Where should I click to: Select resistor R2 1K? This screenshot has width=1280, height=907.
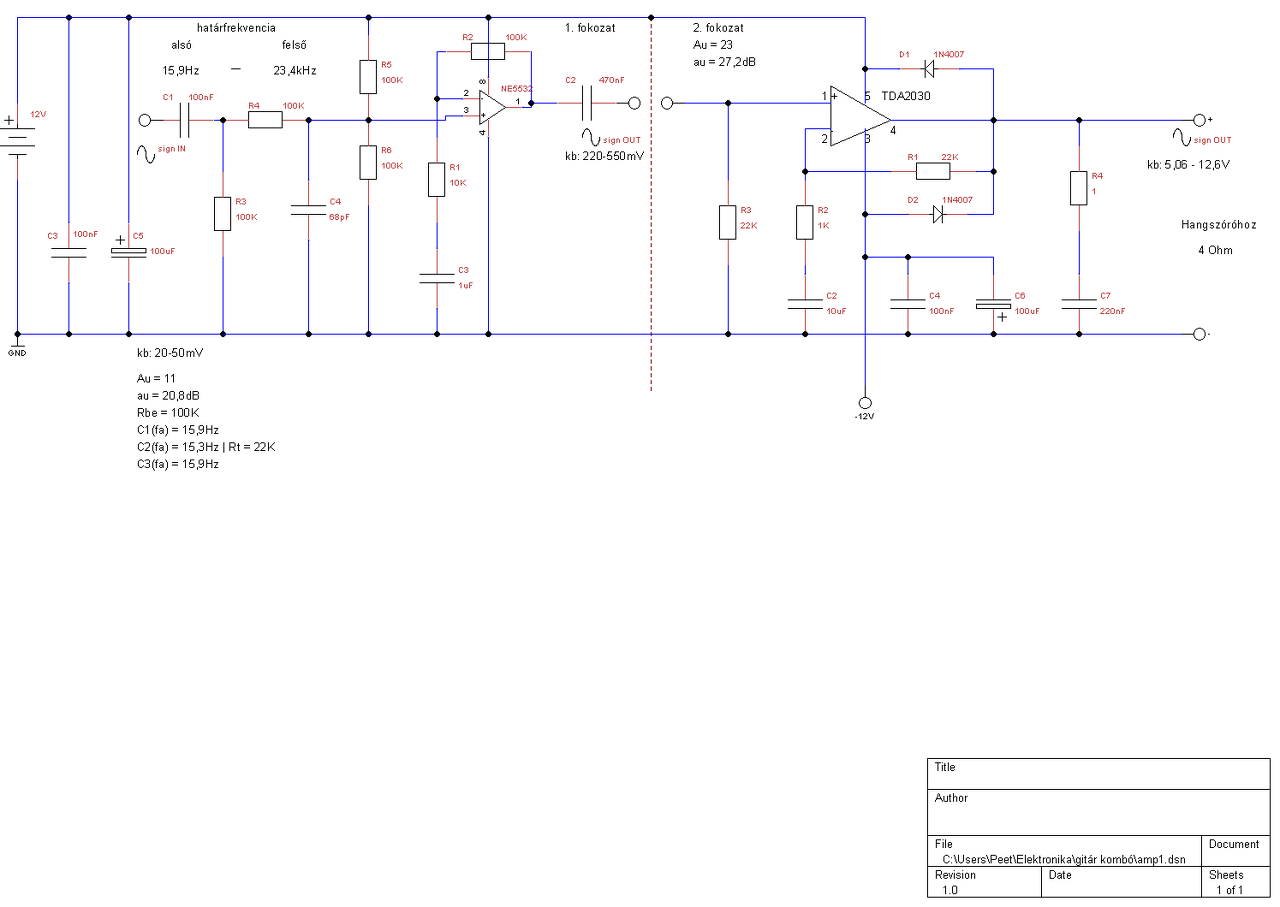(x=804, y=222)
